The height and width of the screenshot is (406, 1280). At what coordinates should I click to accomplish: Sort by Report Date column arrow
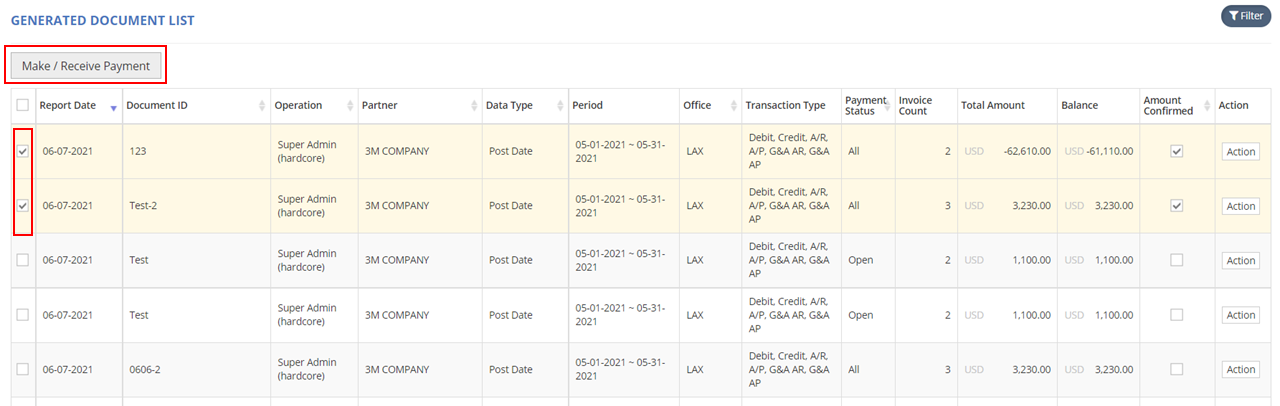click(x=113, y=106)
